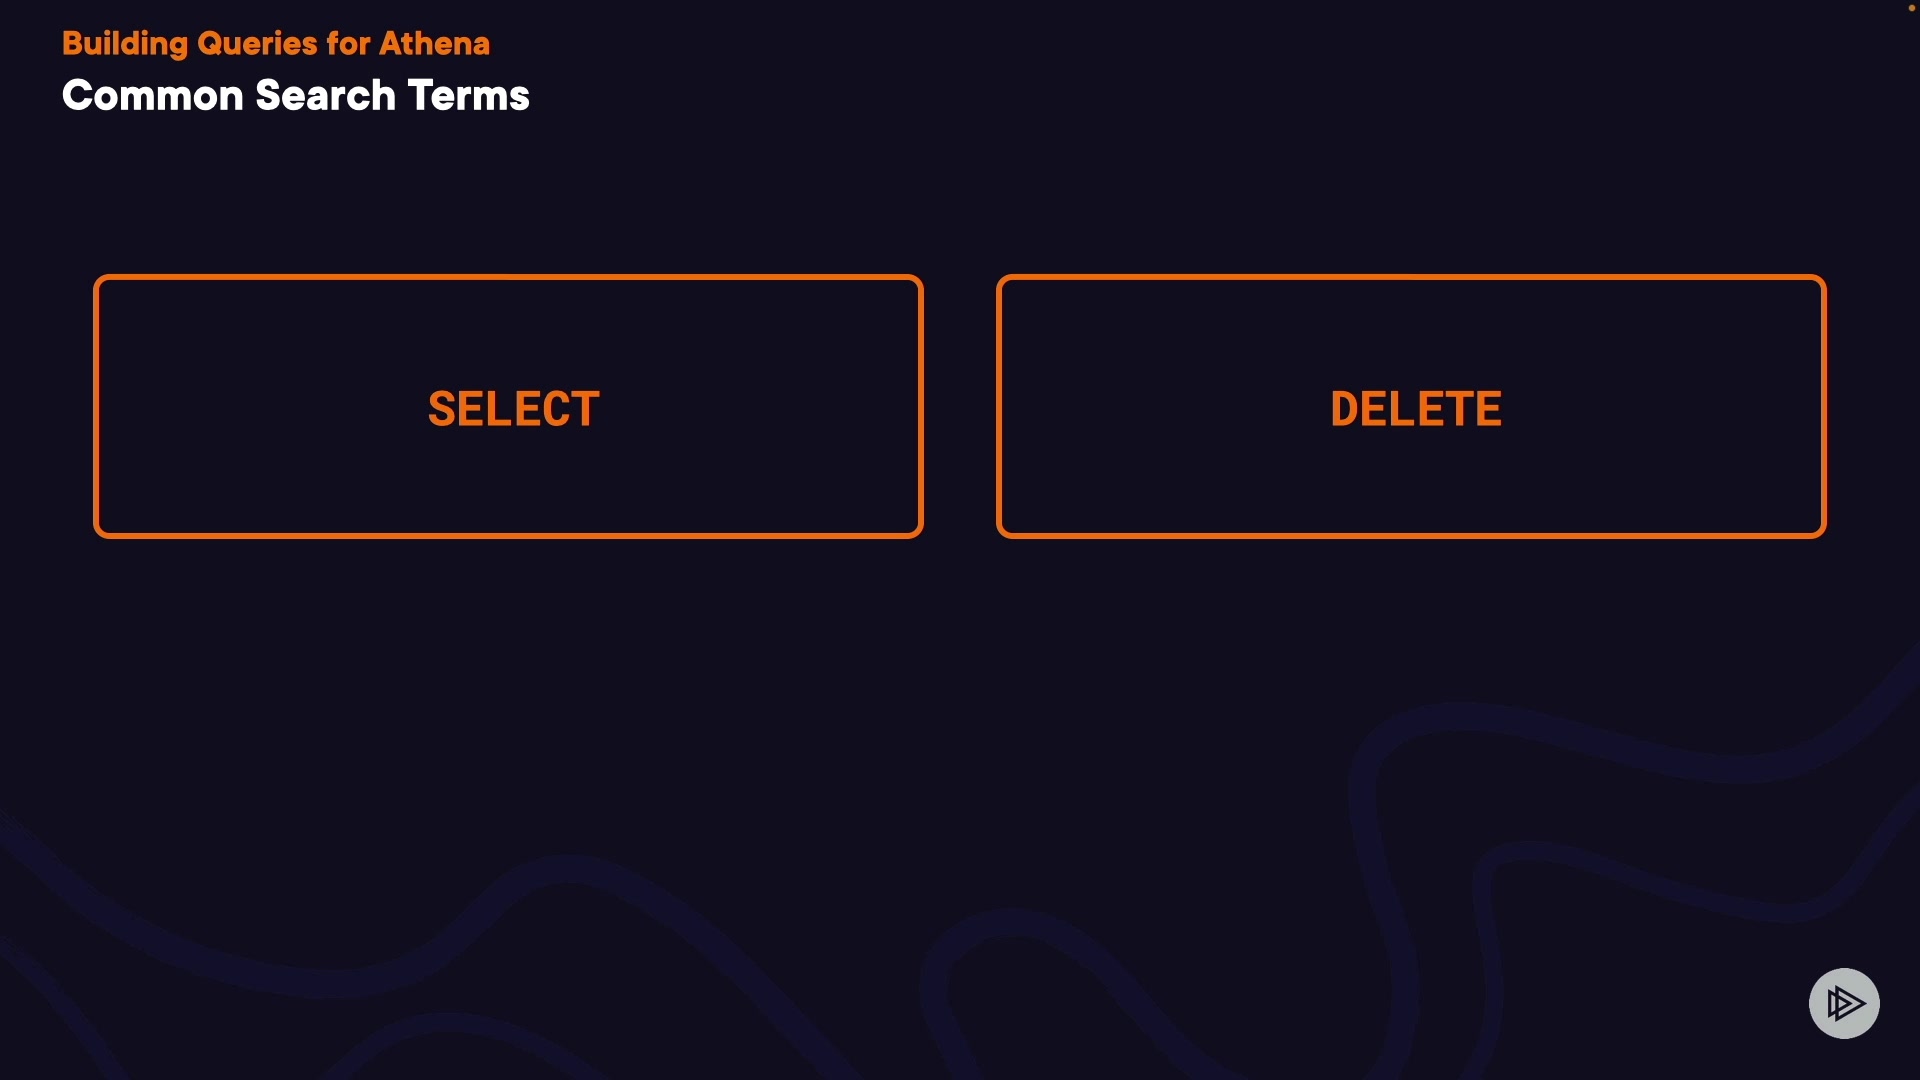Choose the DELETE search term card
Image resolution: width=1920 pixels, height=1080 pixels.
[x=1411, y=406]
